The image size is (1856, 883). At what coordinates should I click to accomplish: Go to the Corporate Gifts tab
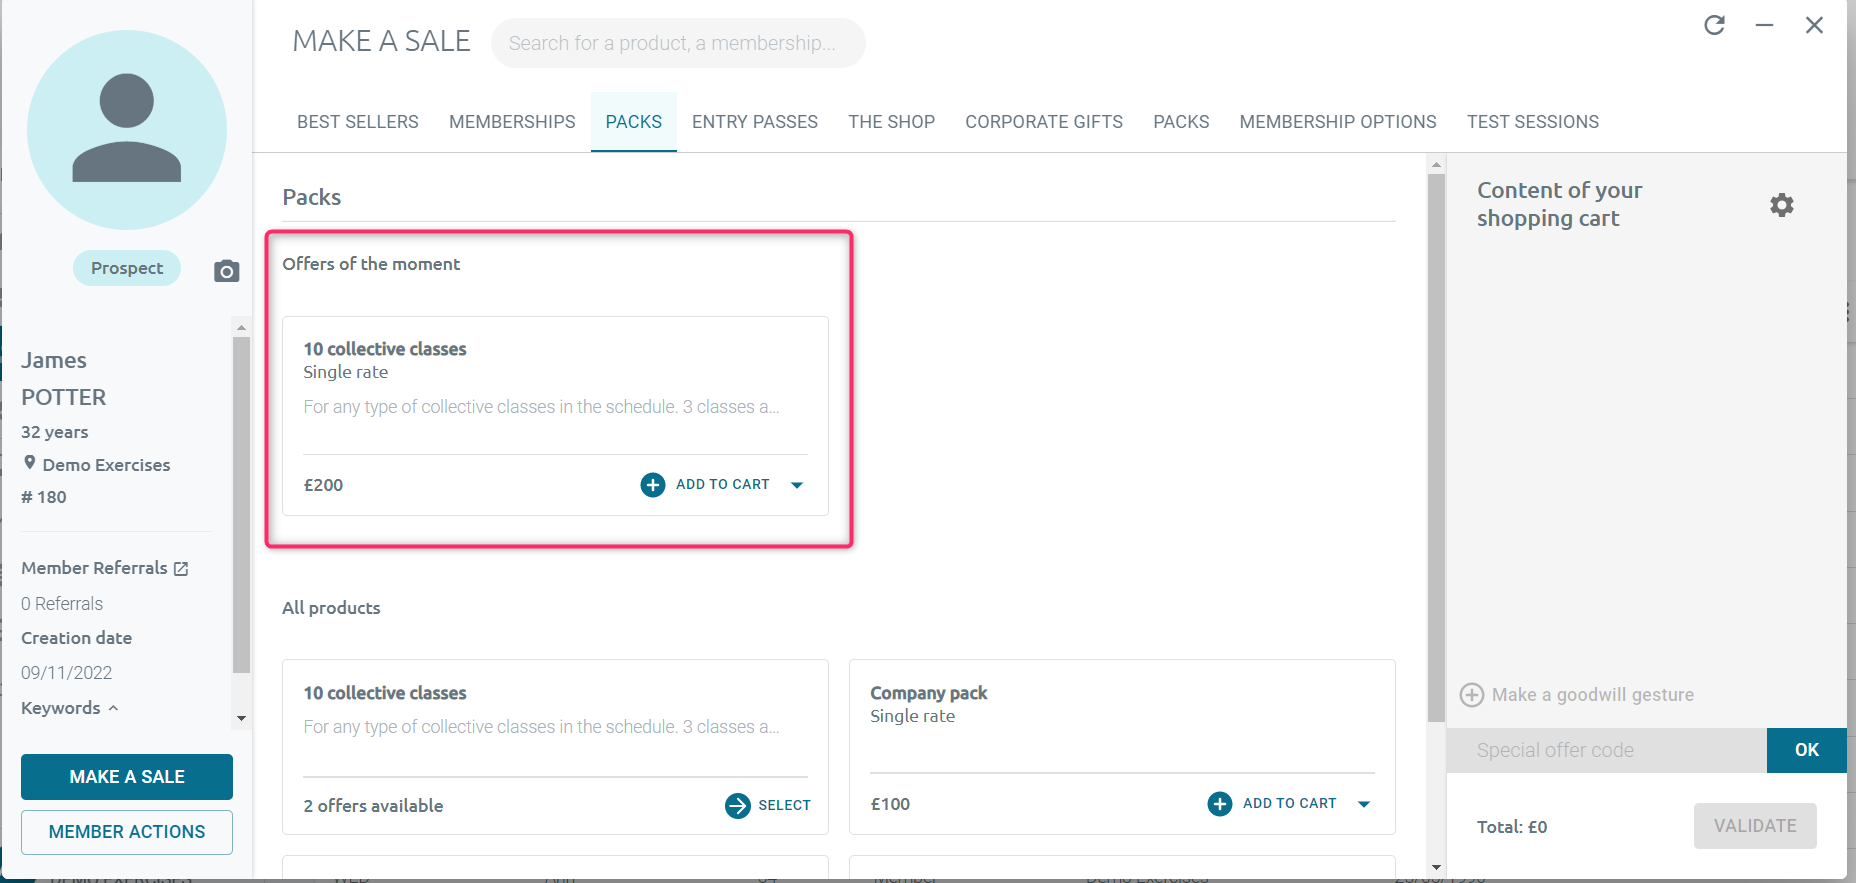pyautogui.click(x=1043, y=122)
